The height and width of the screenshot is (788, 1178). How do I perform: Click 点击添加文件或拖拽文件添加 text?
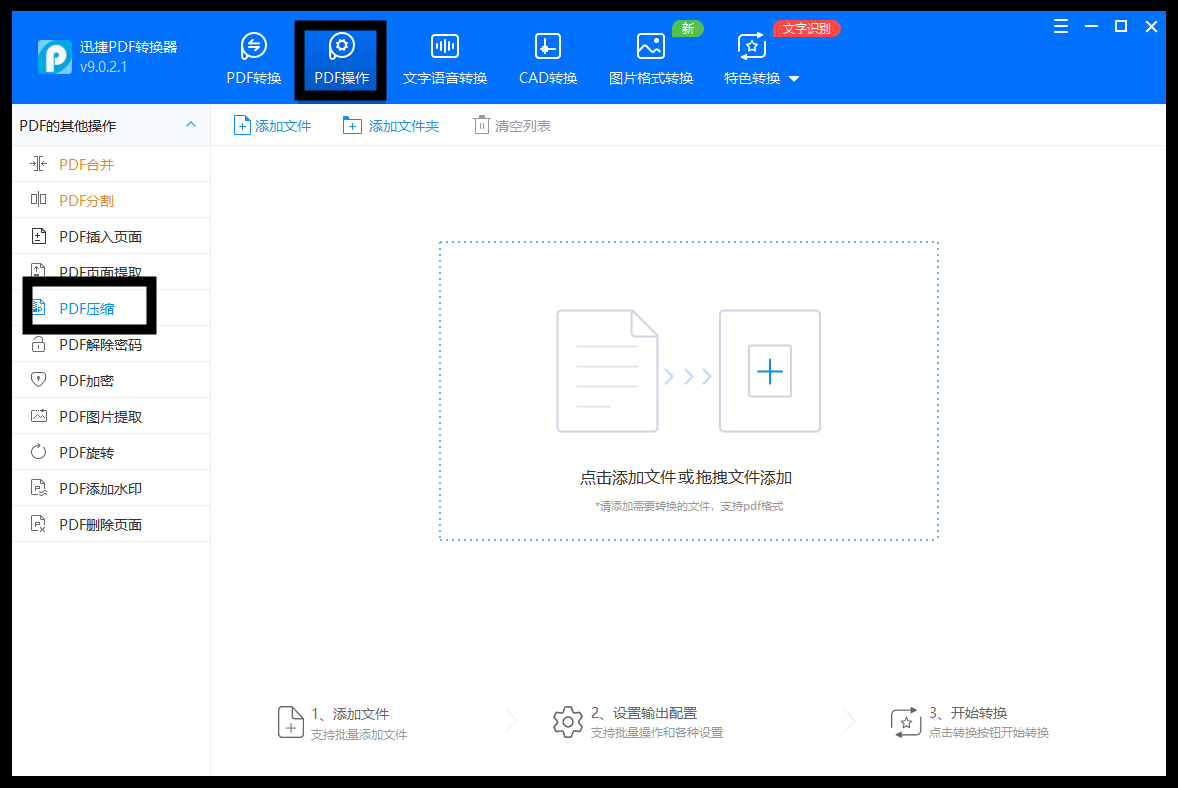pyautogui.click(x=685, y=478)
